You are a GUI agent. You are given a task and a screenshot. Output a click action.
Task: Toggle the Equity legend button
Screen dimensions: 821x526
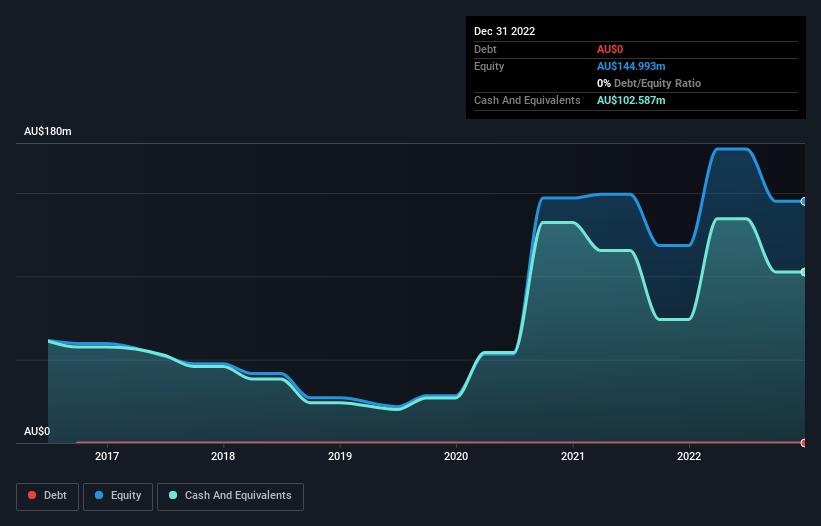pos(118,496)
